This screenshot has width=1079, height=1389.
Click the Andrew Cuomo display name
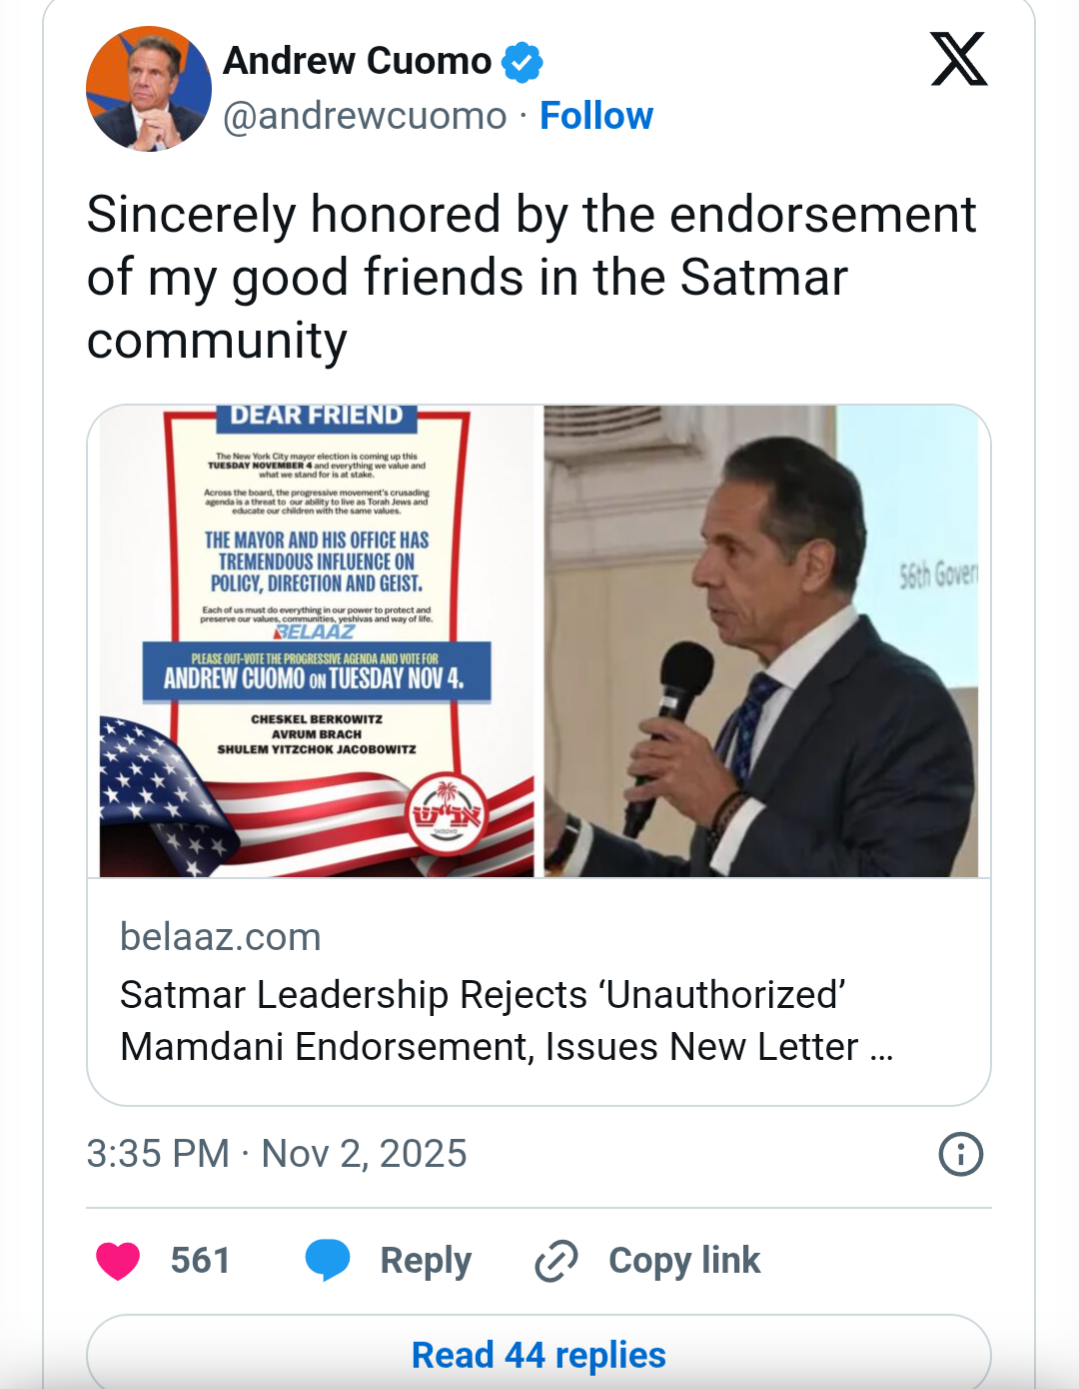(x=357, y=61)
